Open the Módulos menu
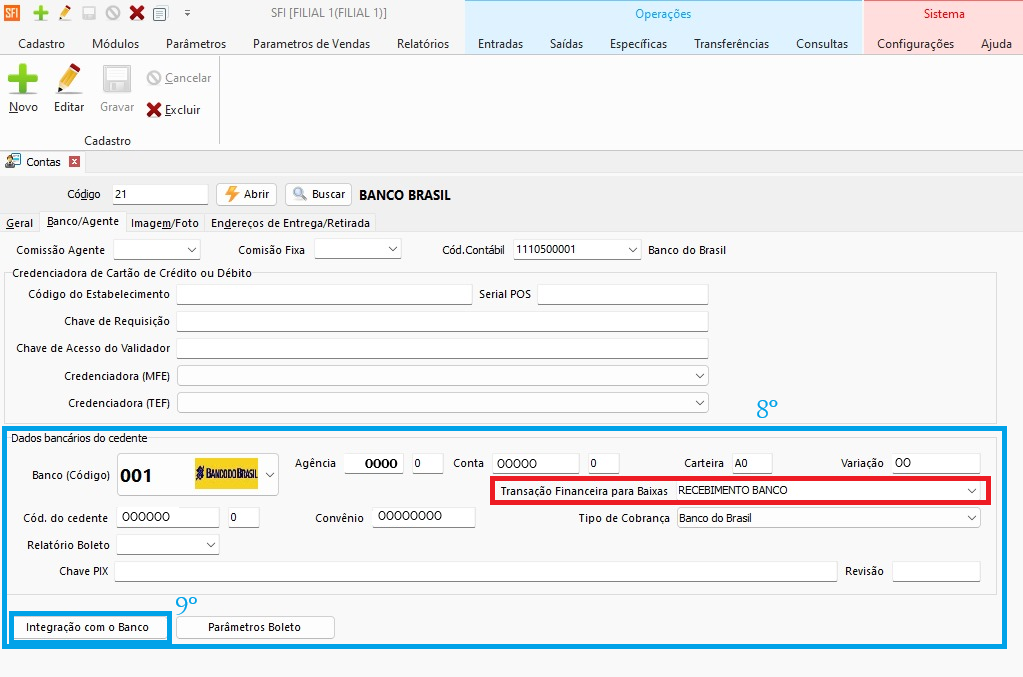Screen dimensions: 1023x677 click(x=115, y=44)
